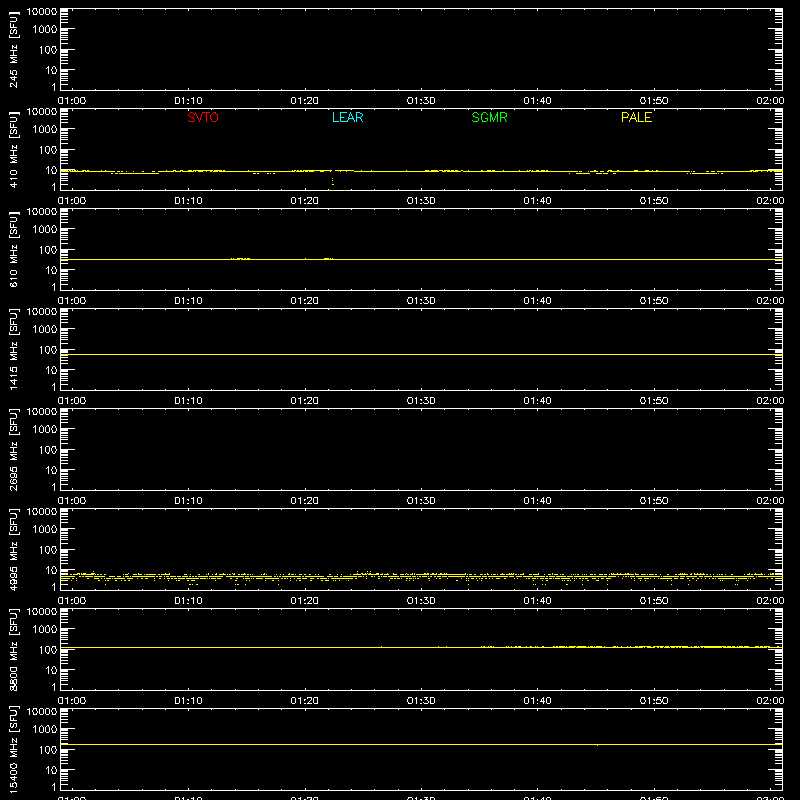Click 01:00 under the 1415 MHz panel
This screenshot has height=800, width=800.
(72, 401)
